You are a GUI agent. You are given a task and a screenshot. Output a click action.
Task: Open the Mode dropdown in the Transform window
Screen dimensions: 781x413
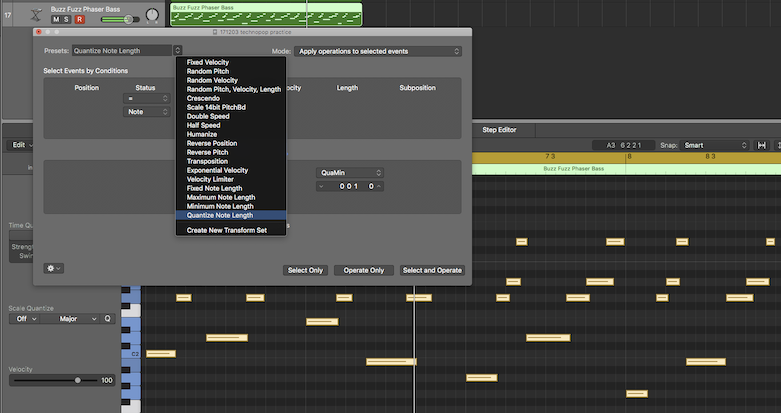[x=378, y=51]
